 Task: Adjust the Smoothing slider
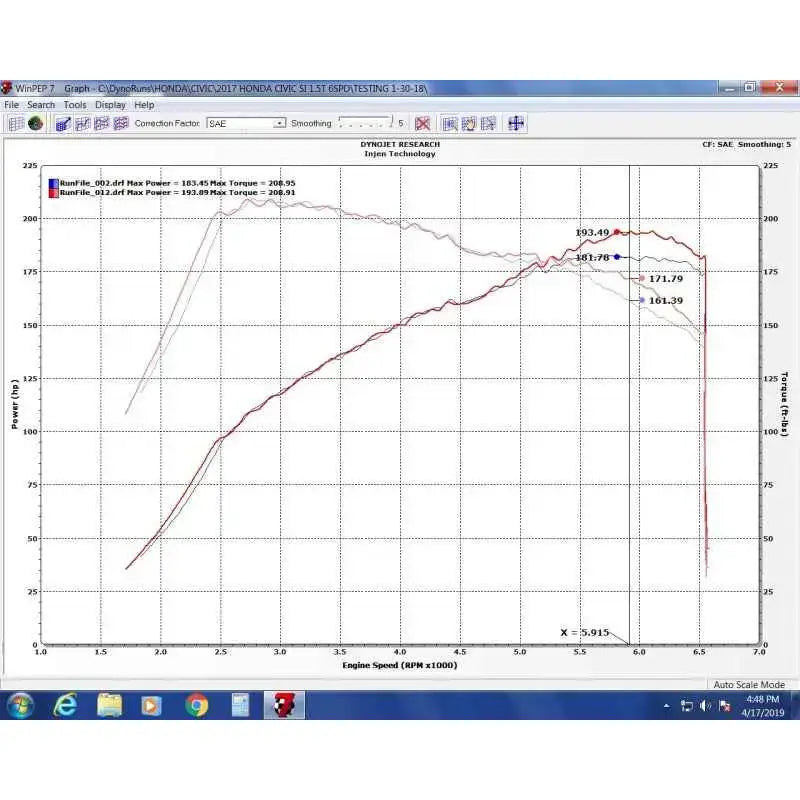(x=365, y=123)
